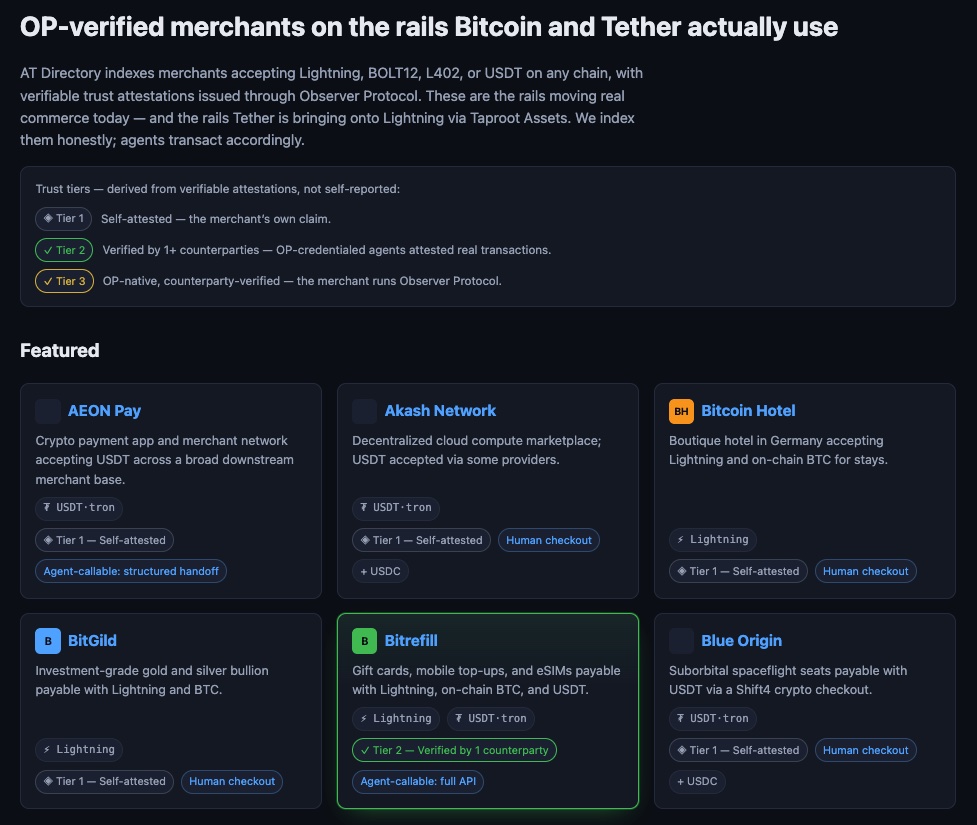
Task: Click the Tier 3 legend badge
Action: coord(64,281)
